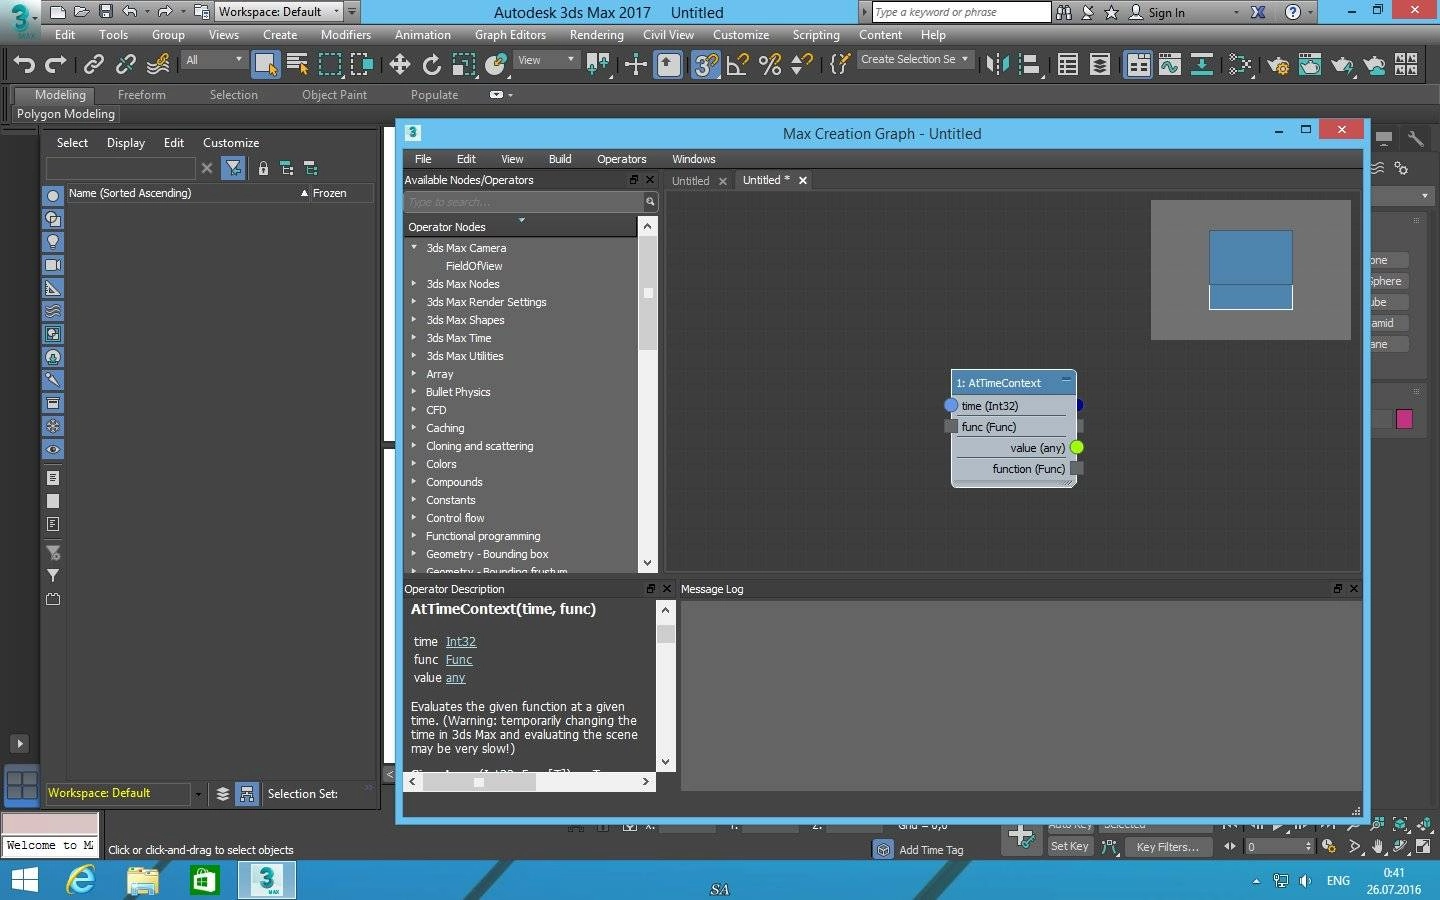Toggle Window/Crossing selection mode
This screenshot has height=900, width=1440.
361,65
